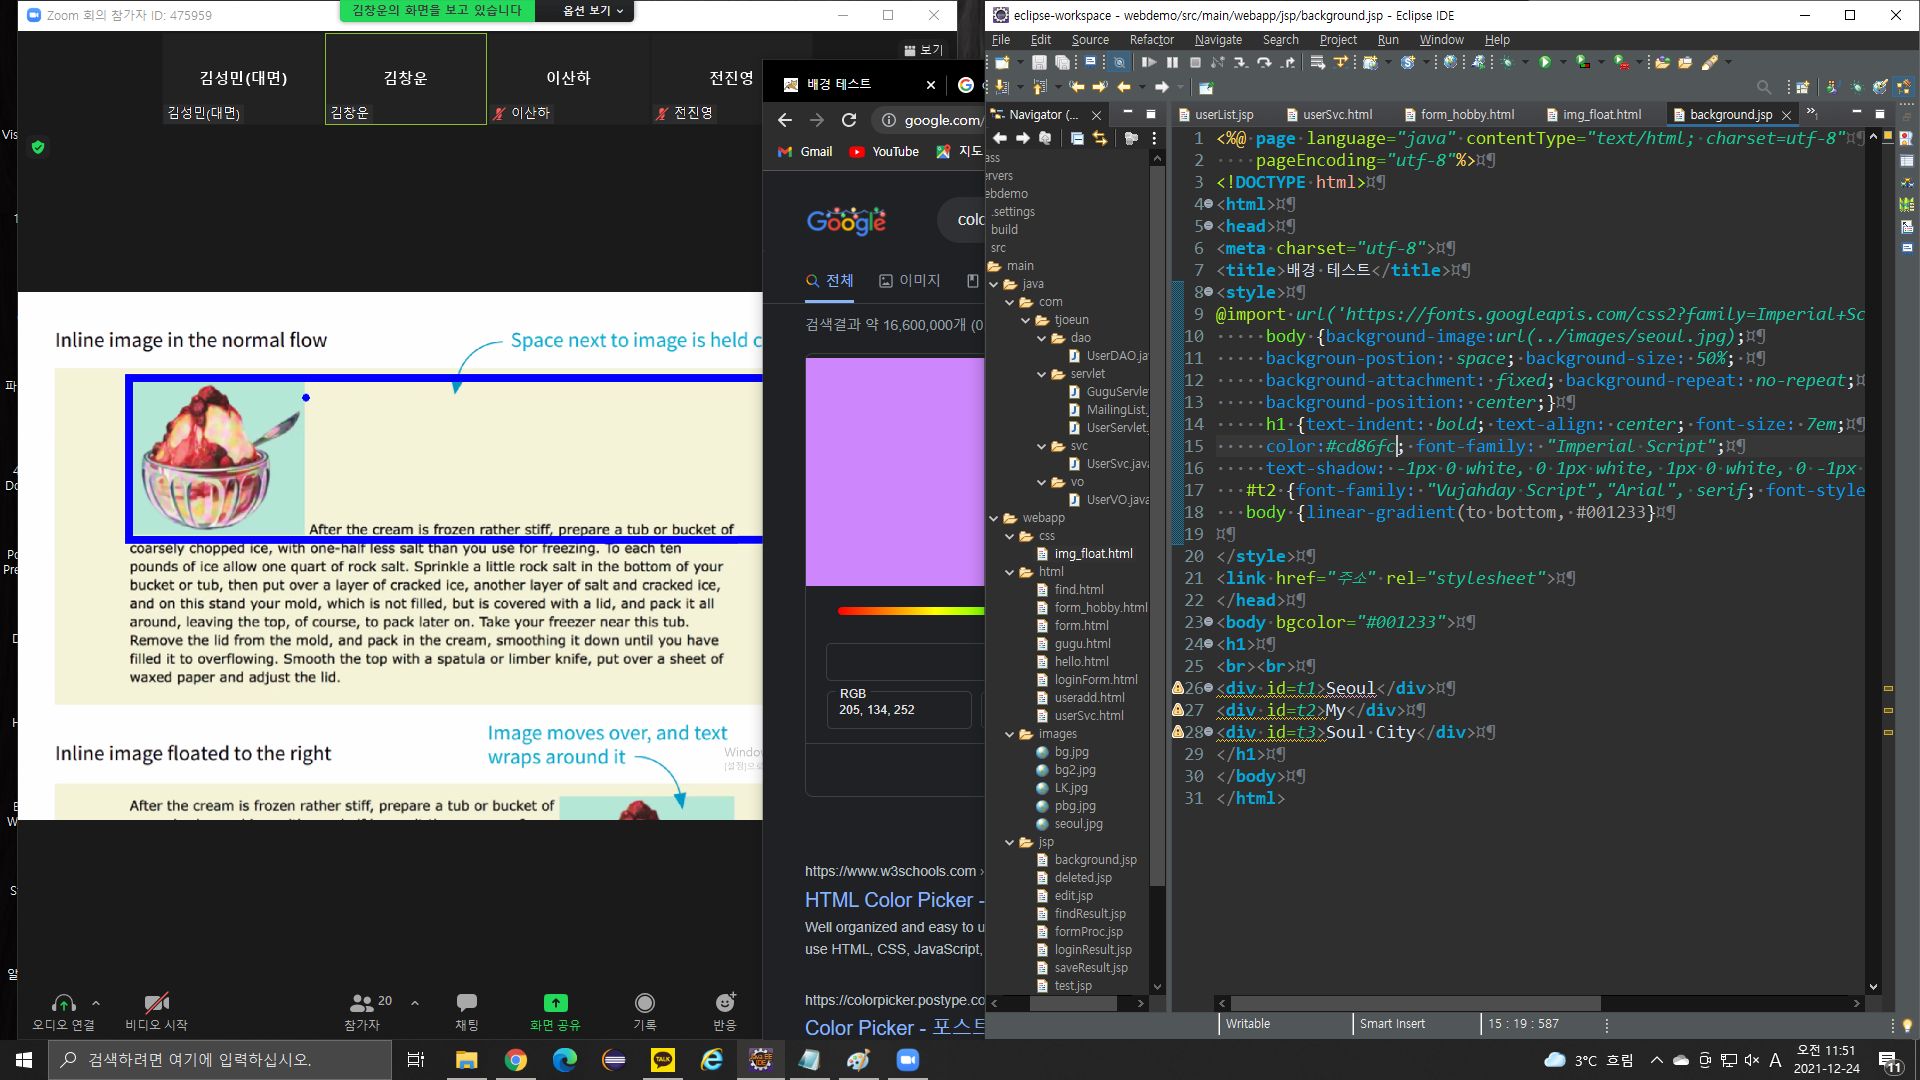Screen dimensions: 1920x1080
Task: Open the 옵션 보기 dropdown in Zoom
Action: coord(592,11)
